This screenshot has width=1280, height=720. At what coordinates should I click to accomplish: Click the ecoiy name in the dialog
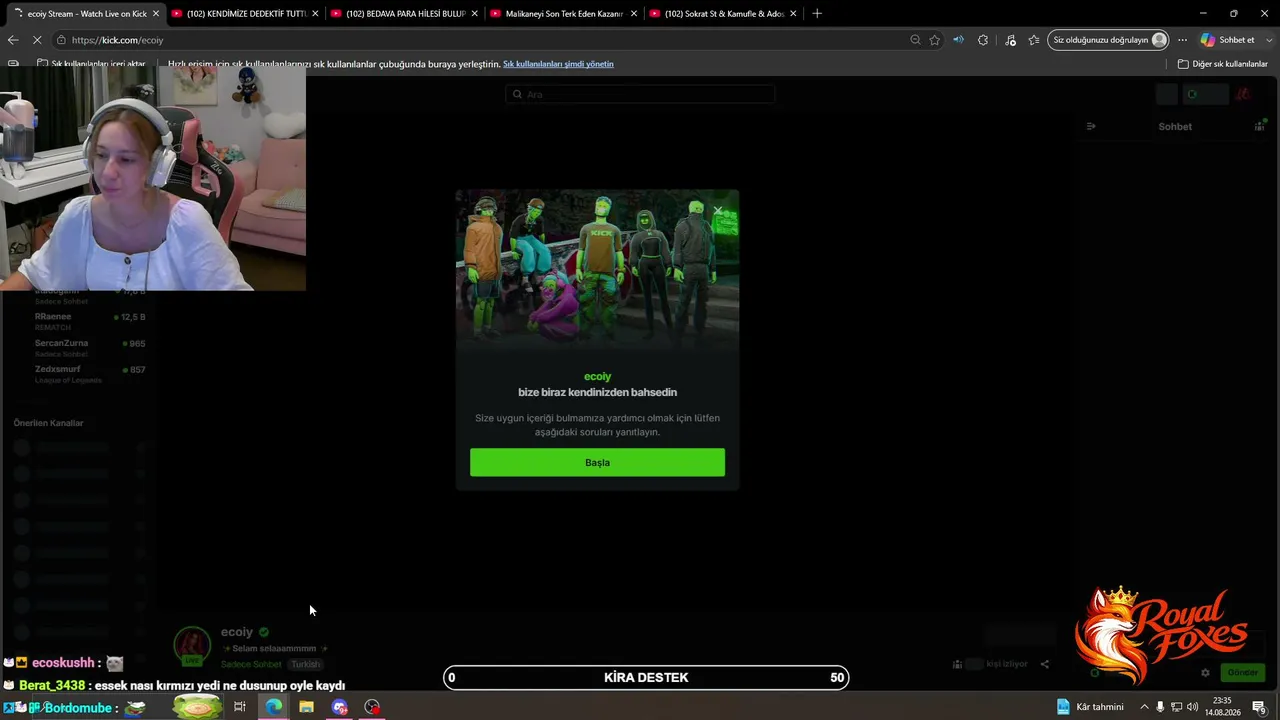[597, 376]
